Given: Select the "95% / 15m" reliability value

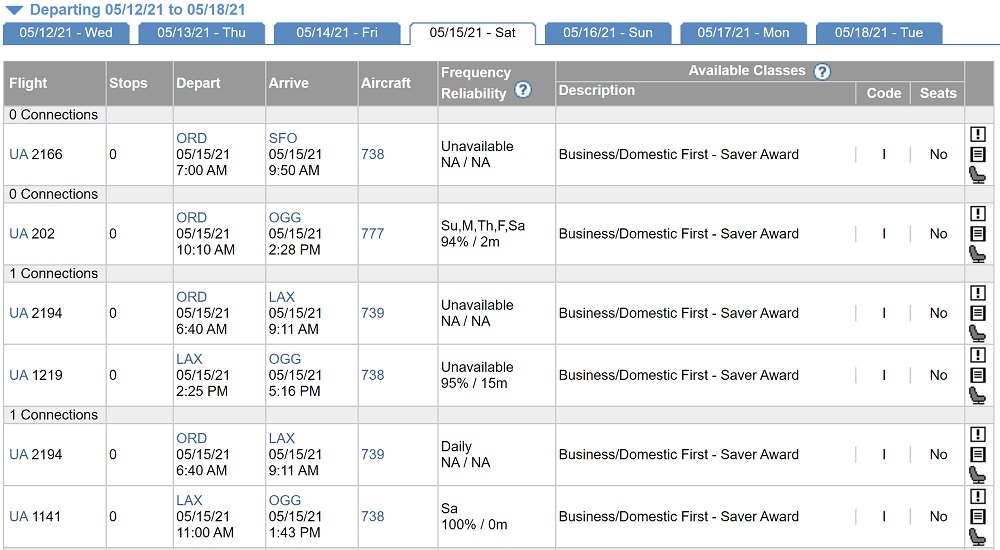Looking at the screenshot, I should point(474,383).
